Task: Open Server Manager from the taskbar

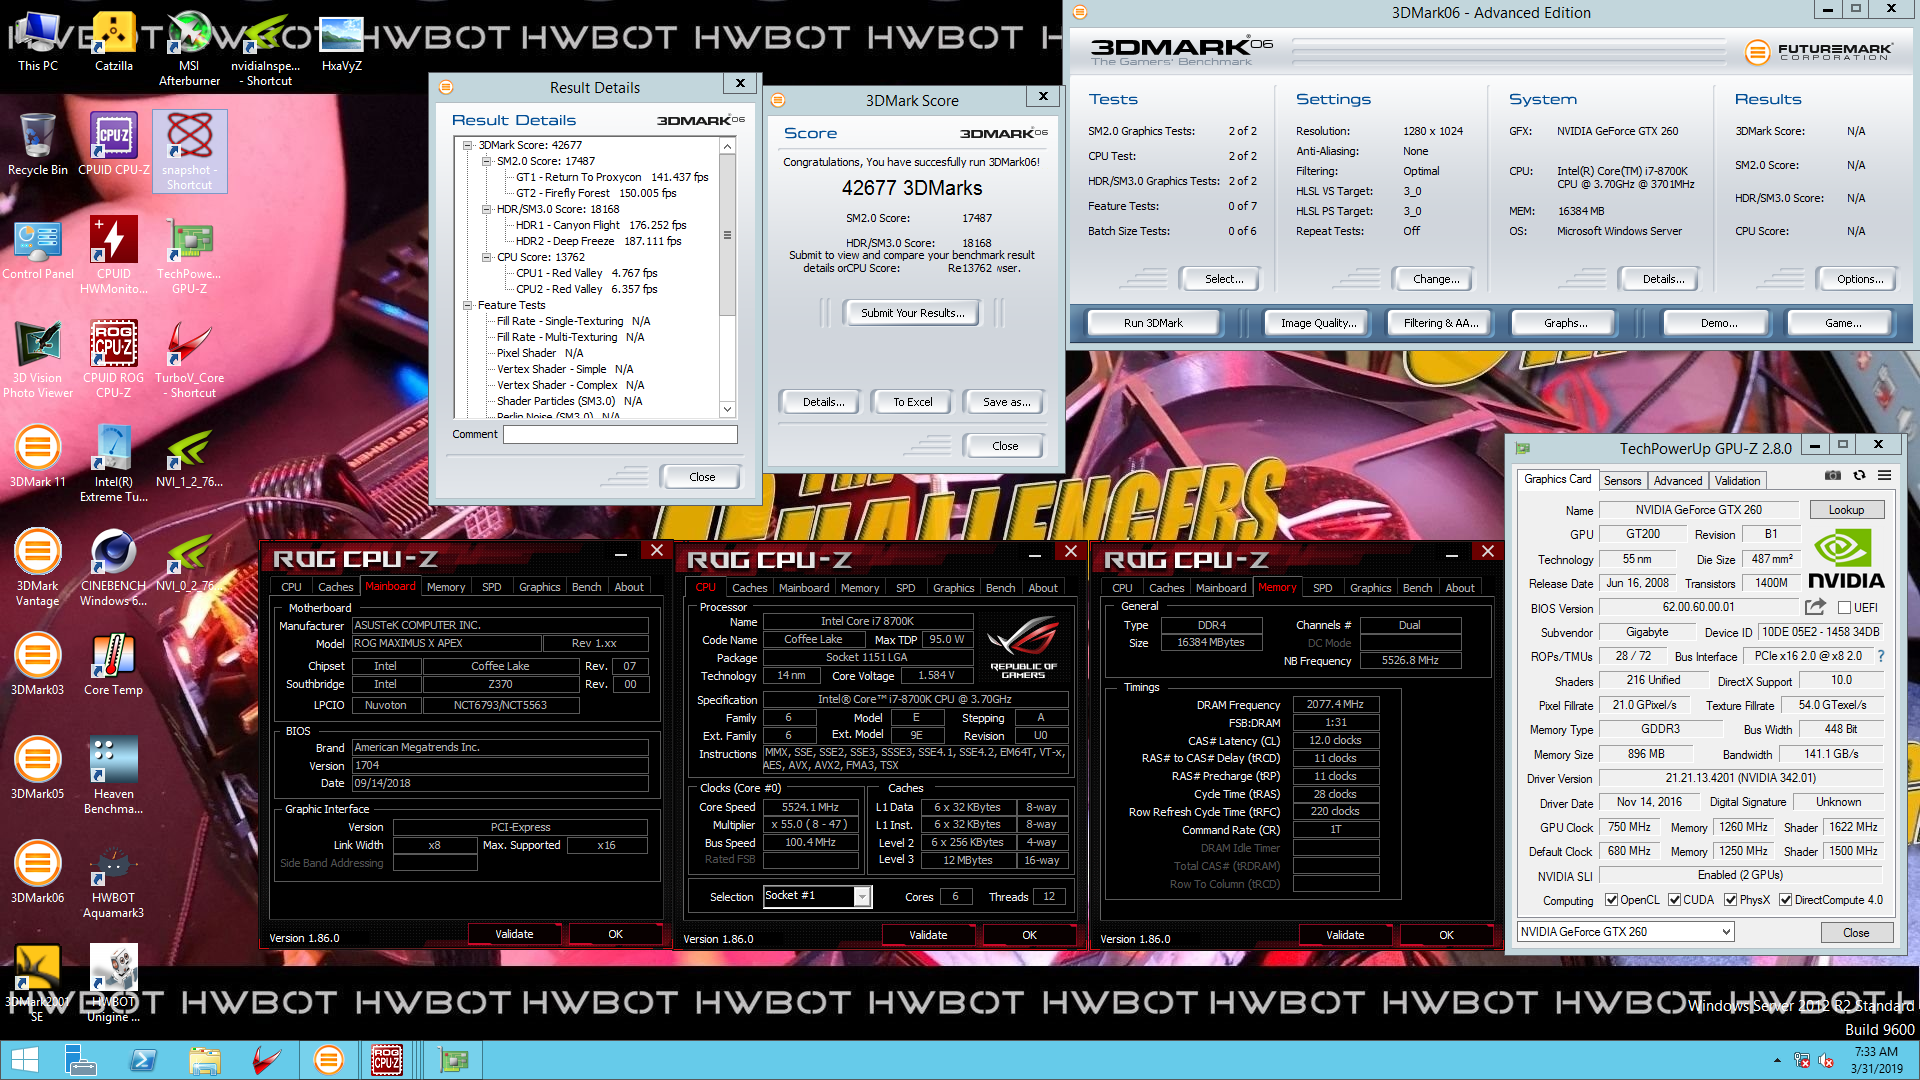Action: pos(80,1060)
